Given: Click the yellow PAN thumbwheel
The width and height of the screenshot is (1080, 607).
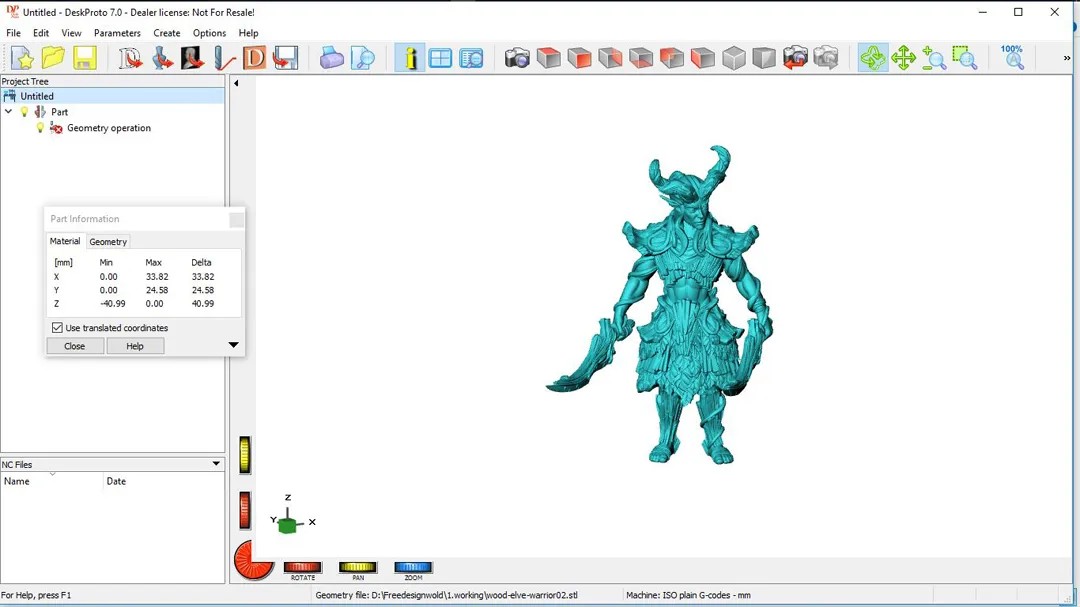Looking at the screenshot, I should tap(357, 567).
